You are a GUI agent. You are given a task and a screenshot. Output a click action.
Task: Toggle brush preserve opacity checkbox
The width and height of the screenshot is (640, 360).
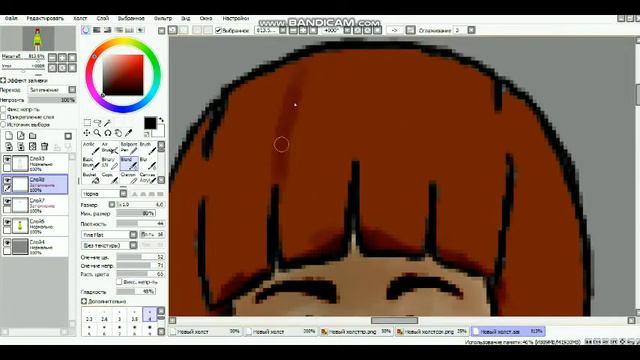119,282
